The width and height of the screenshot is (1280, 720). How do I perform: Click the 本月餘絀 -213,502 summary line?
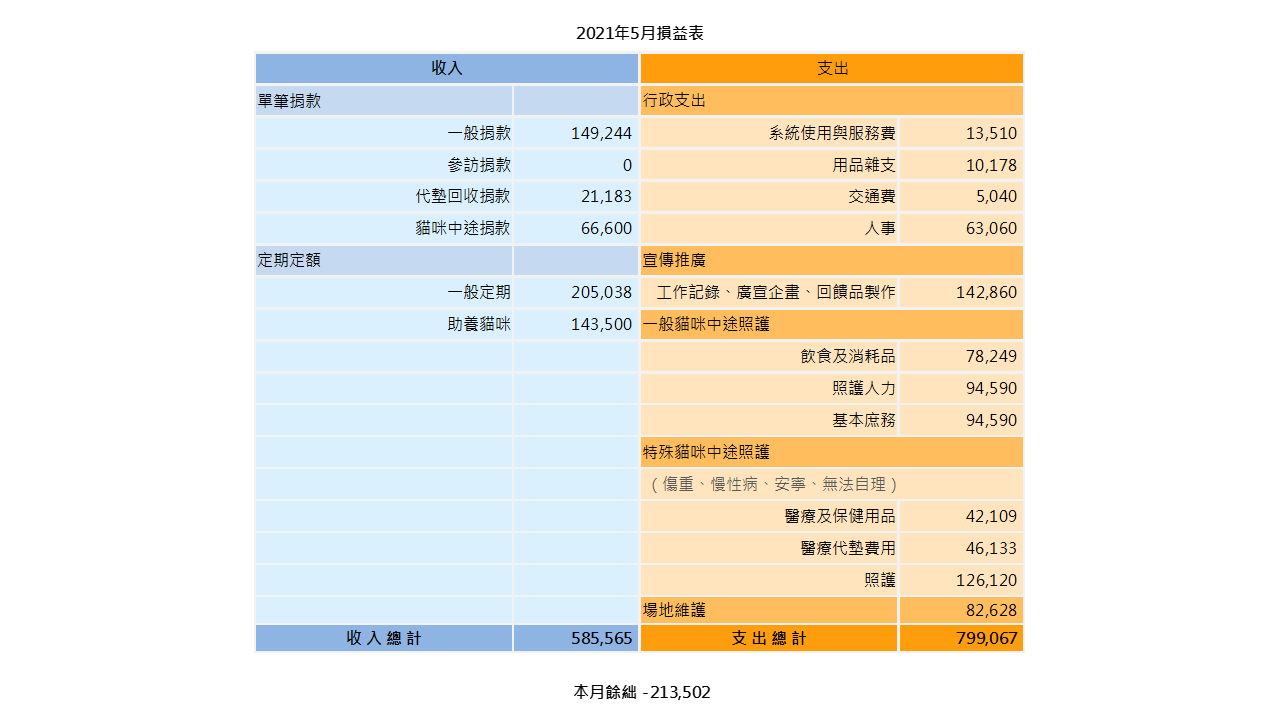[642, 692]
